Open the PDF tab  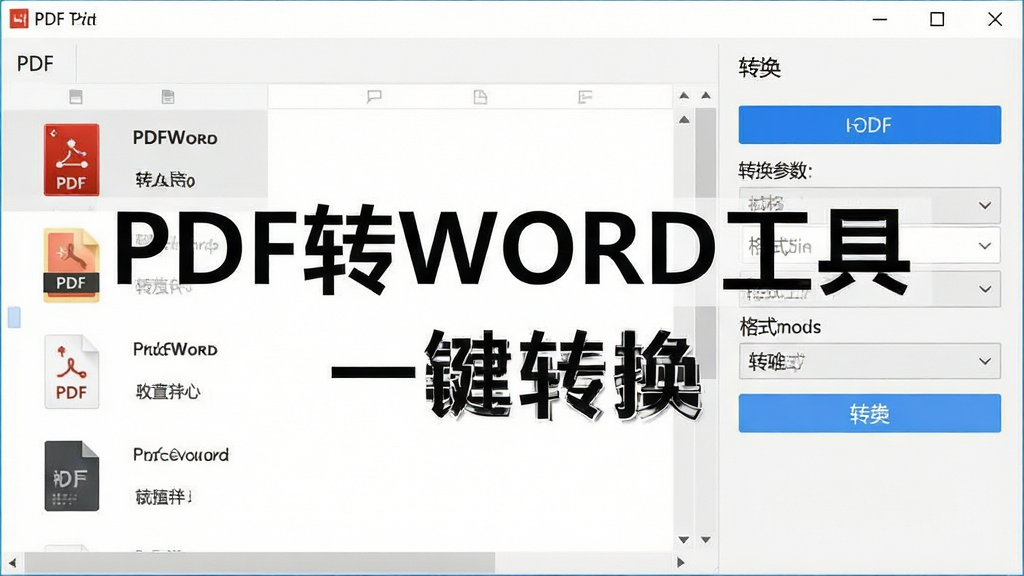(35, 63)
